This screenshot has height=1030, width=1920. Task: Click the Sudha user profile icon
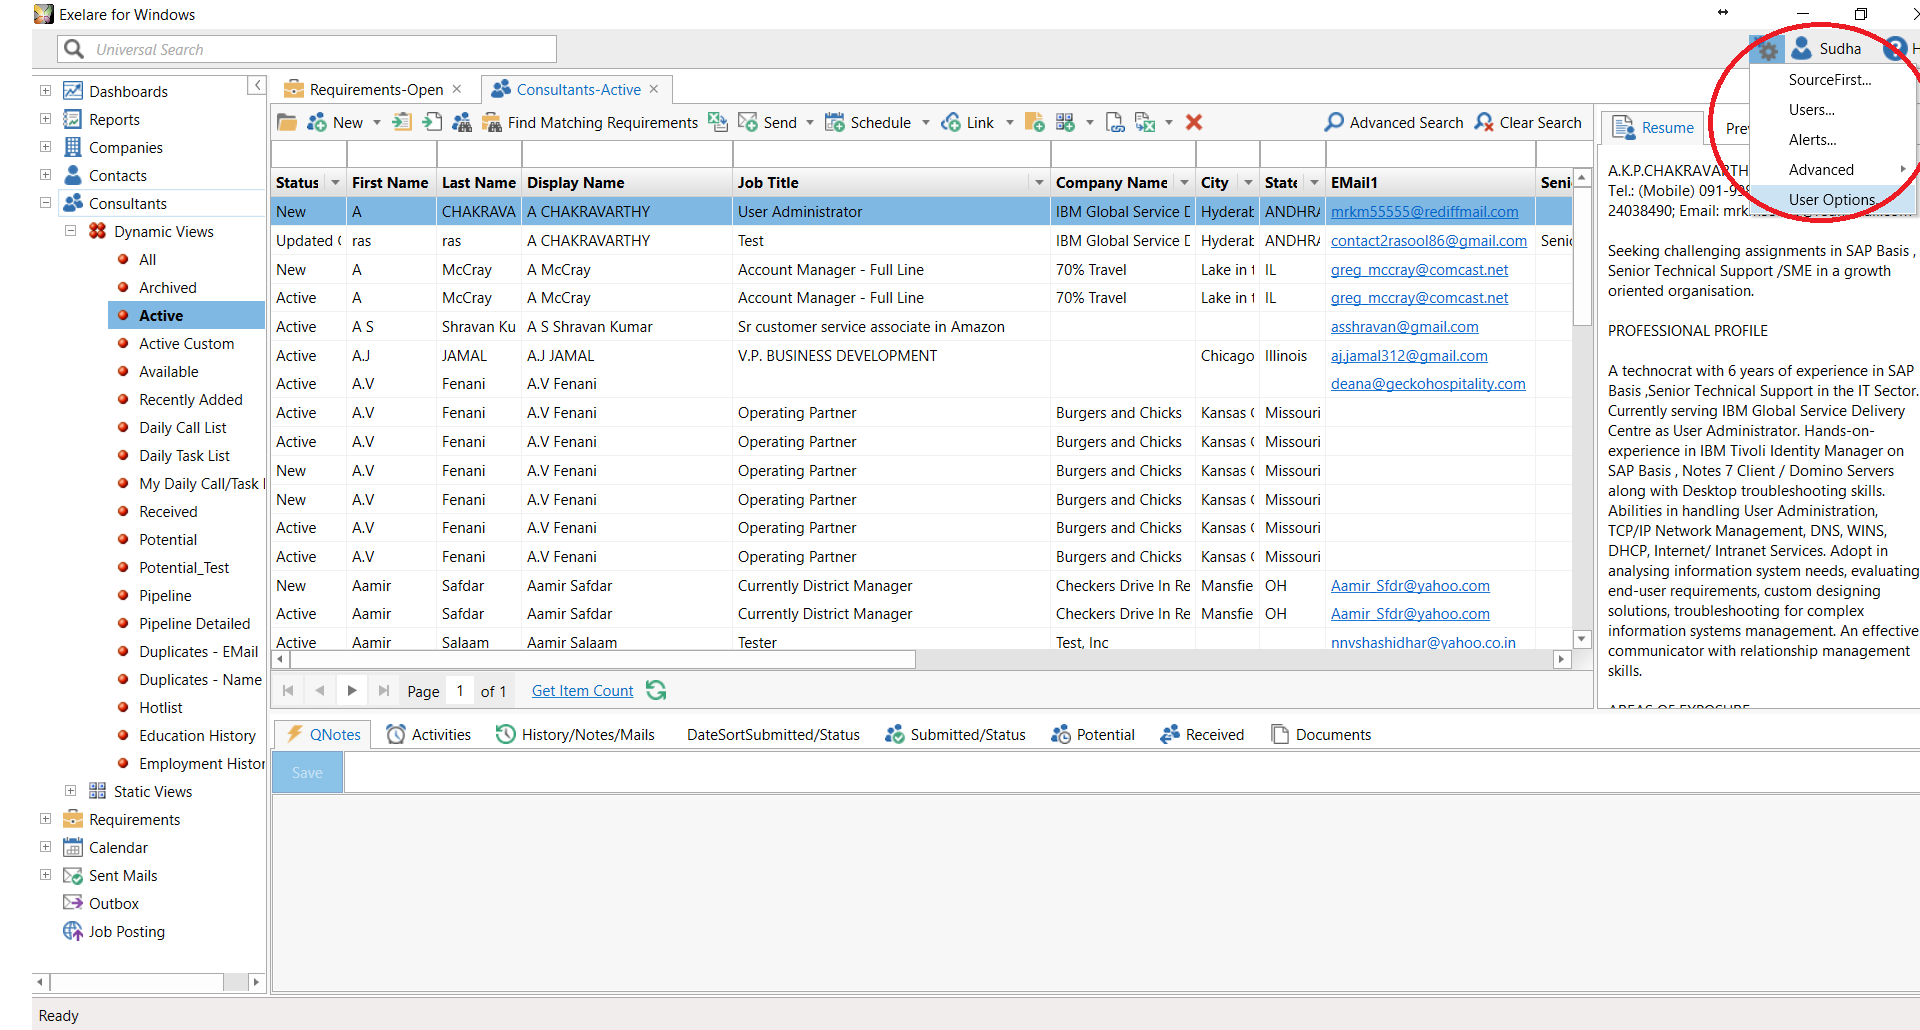tap(1802, 48)
